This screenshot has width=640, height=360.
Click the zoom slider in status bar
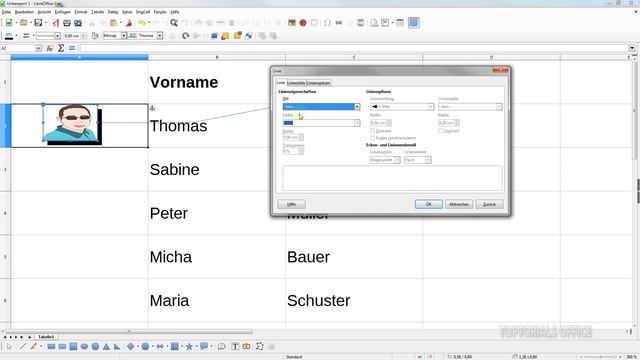click(600, 357)
